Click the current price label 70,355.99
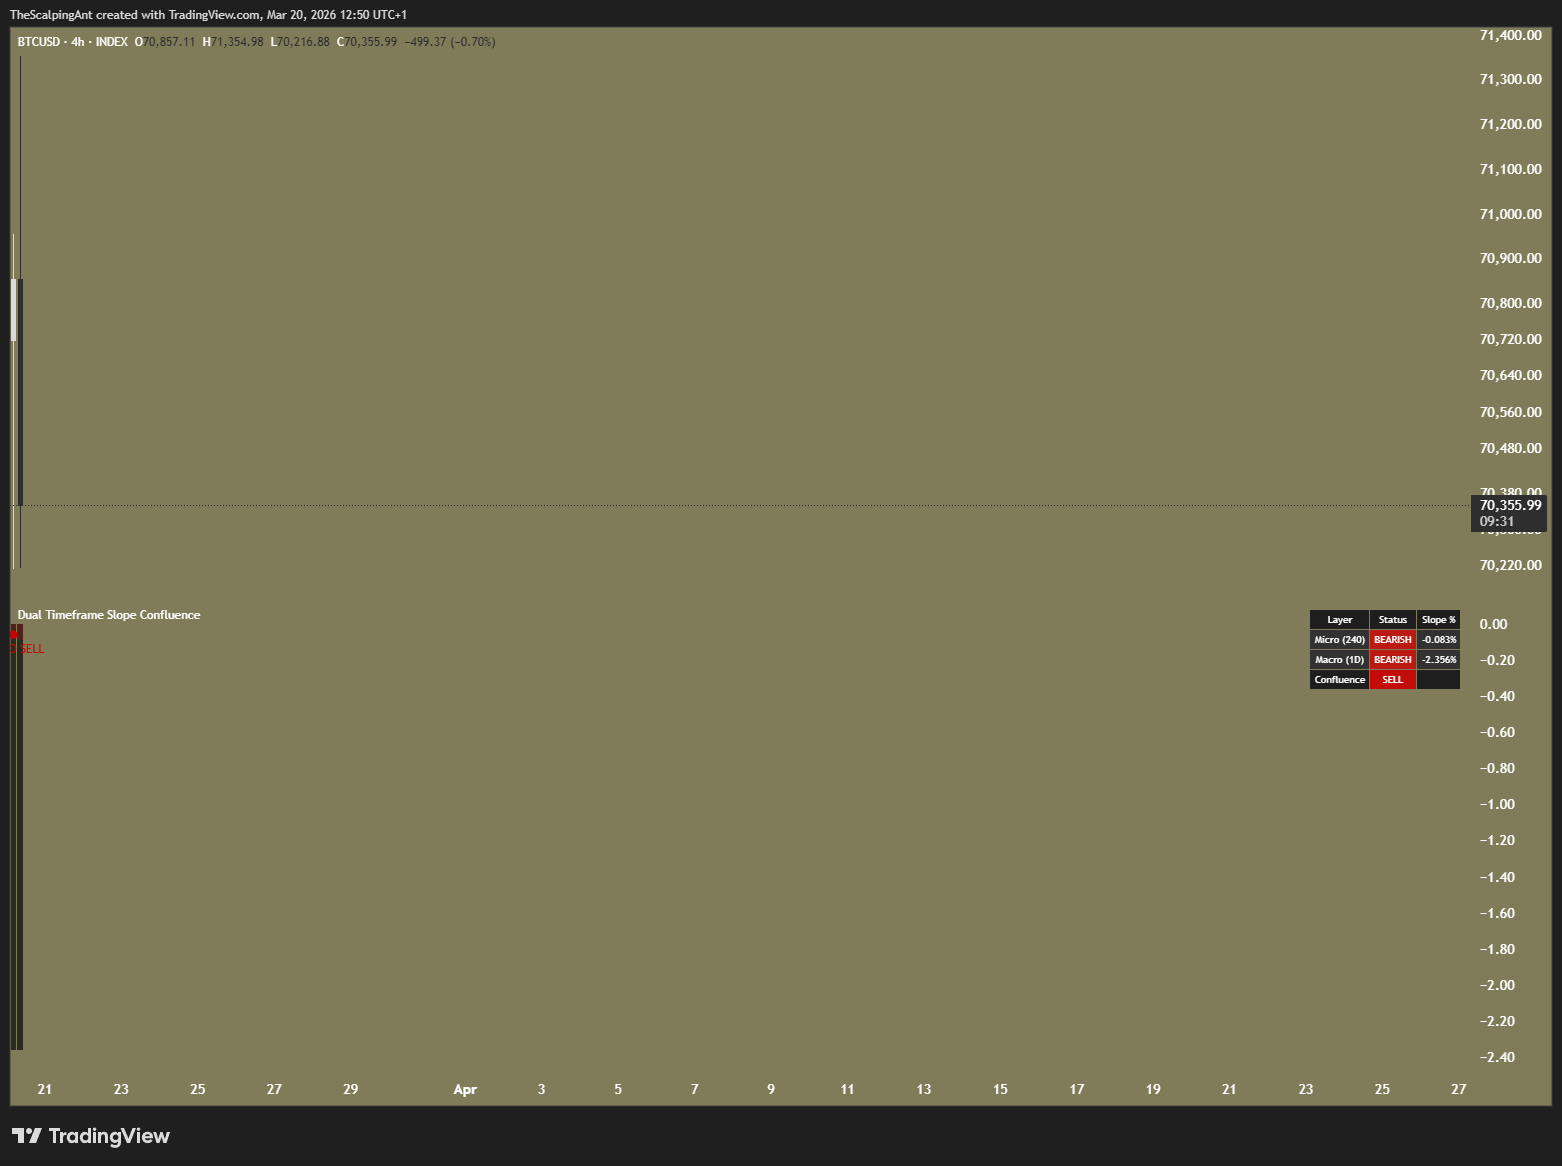Image resolution: width=1562 pixels, height=1166 pixels. 1510,505
